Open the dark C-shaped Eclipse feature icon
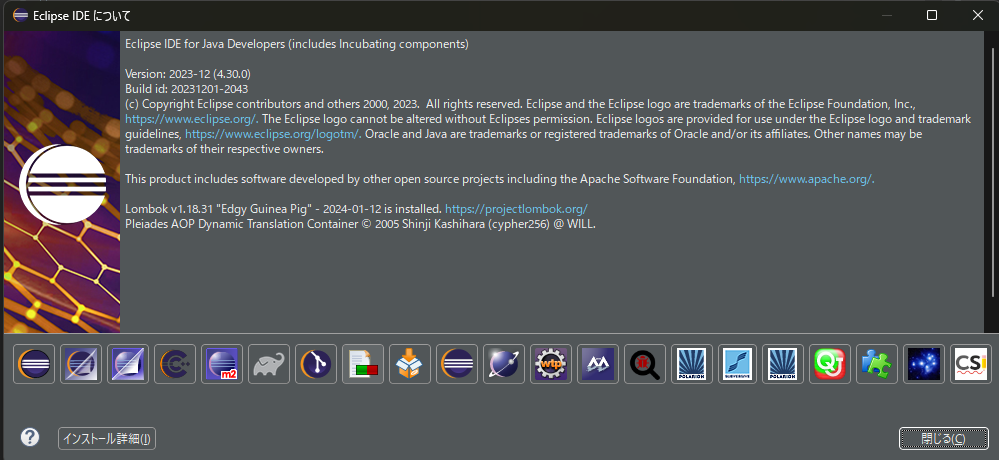 click(175, 364)
